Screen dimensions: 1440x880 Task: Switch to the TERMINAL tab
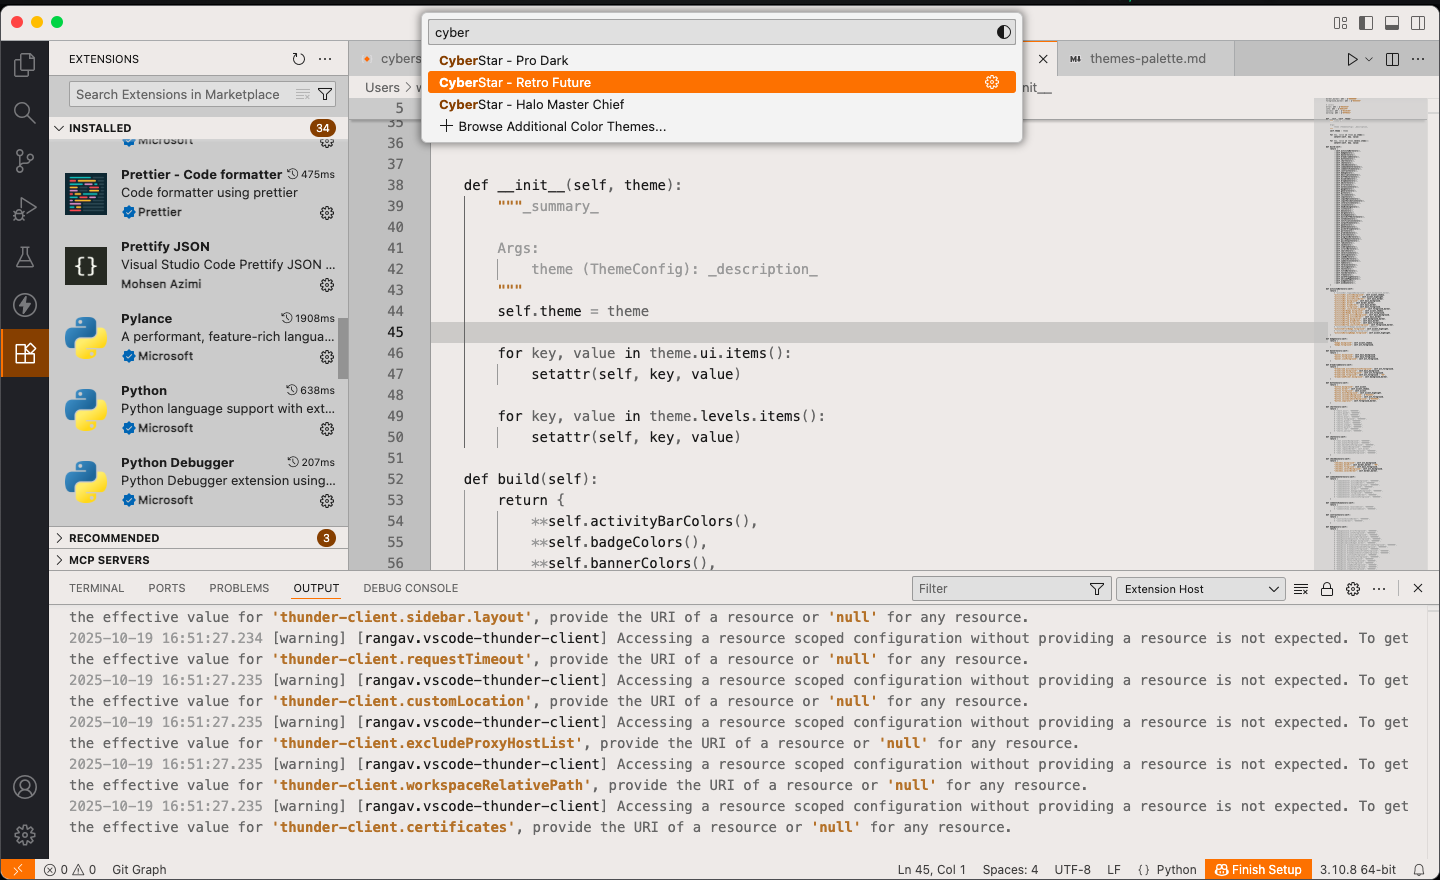(x=97, y=589)
